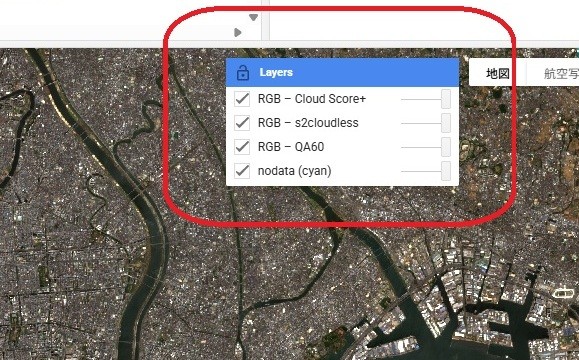This screenshot has width=579, height=360.
Task: Click the RGB – QA60 label
Action: pos(291,147)
